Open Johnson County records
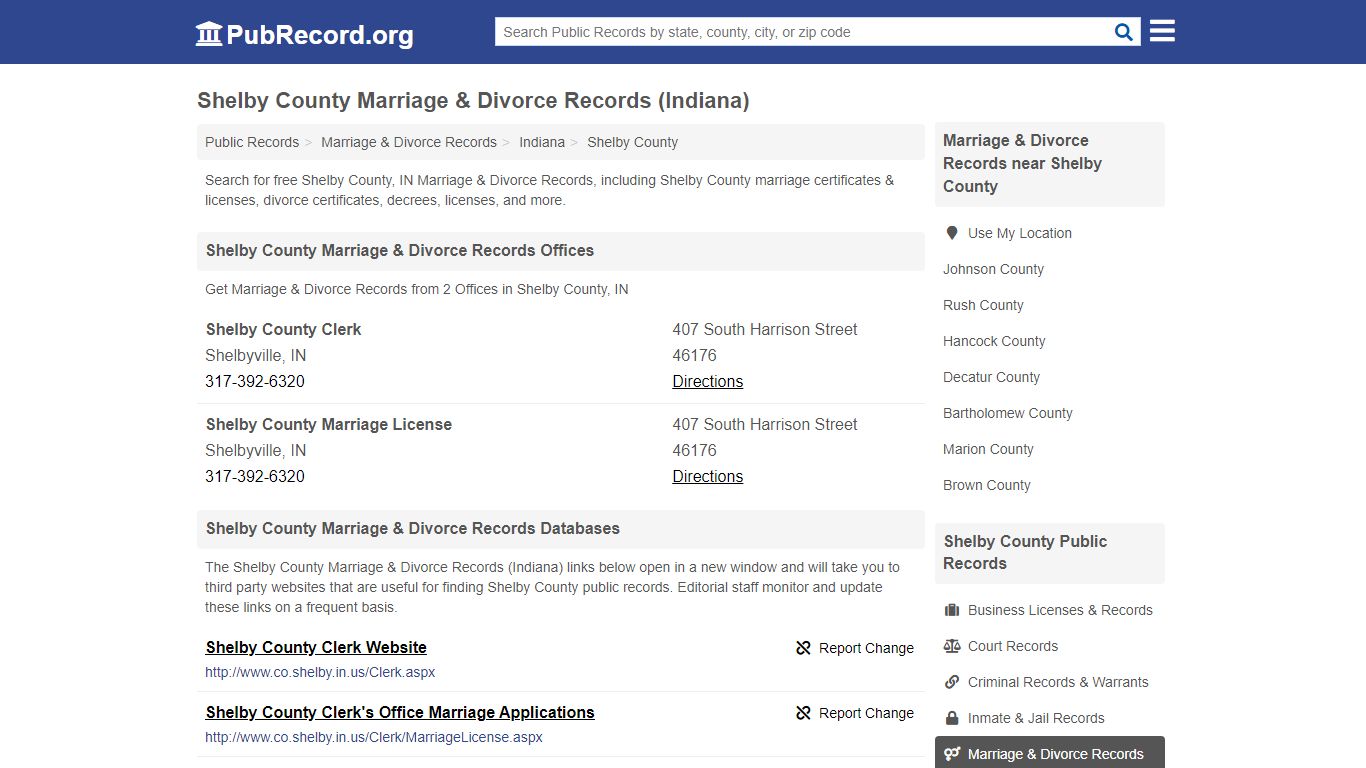Viewport: 1366px width, 768px height. coord(993,269)
